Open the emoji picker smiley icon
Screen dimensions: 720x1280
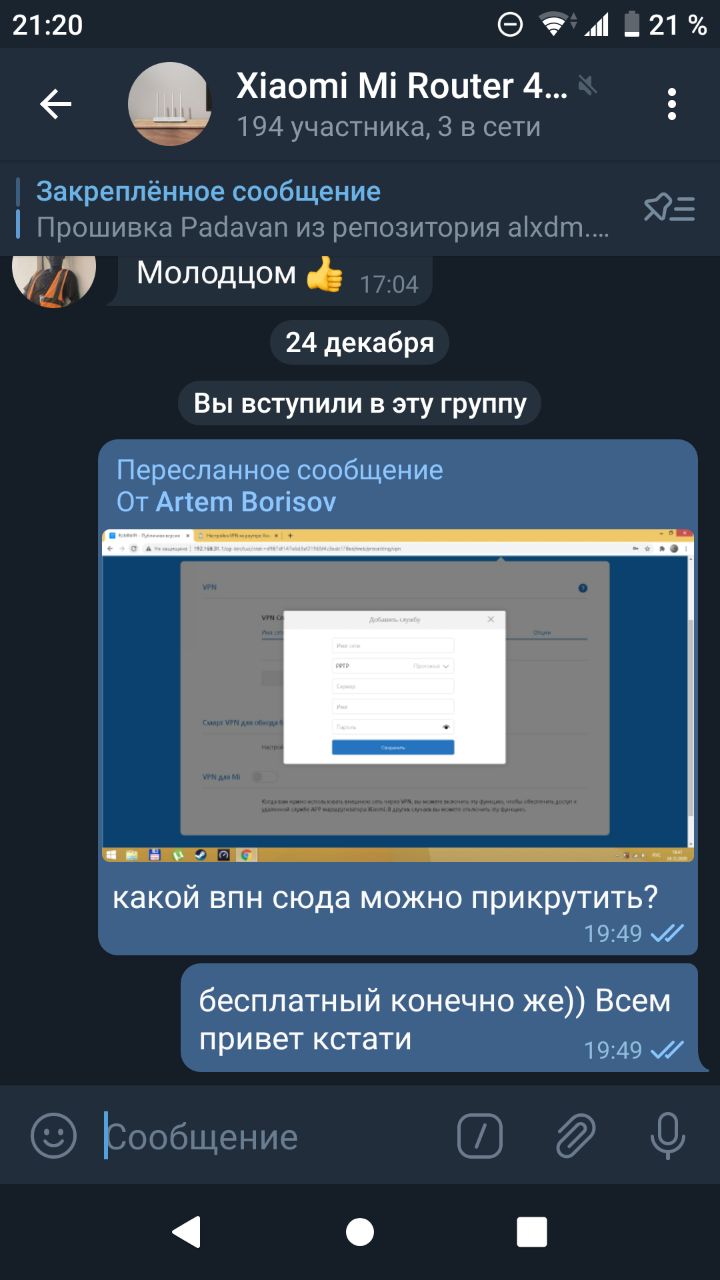click(x=54, y=1135)
